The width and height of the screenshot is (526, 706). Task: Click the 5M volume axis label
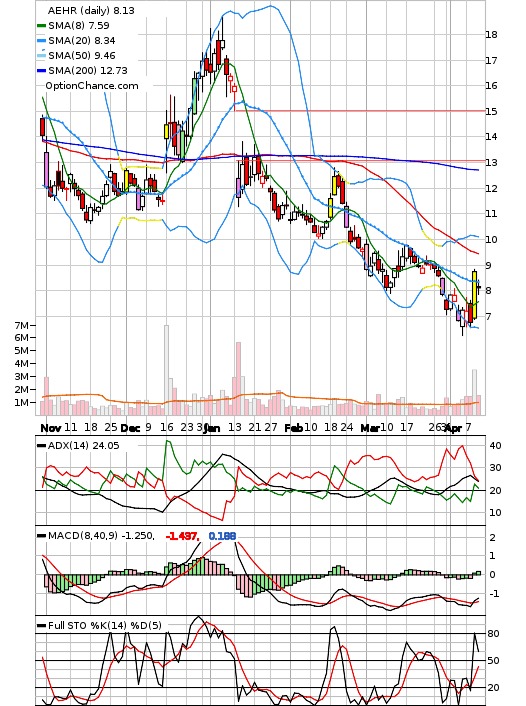[22, 350]
